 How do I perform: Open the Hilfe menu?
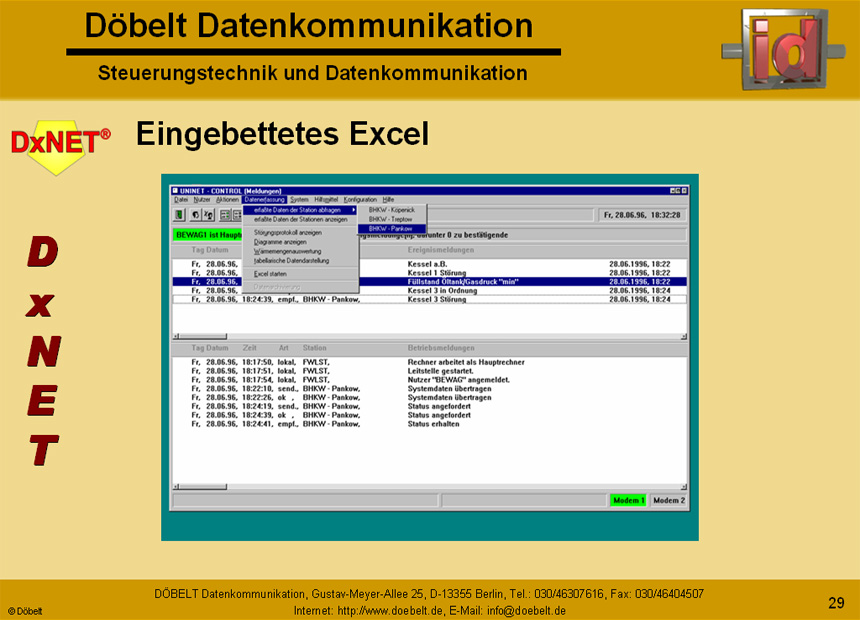click(x=388, y=200)
